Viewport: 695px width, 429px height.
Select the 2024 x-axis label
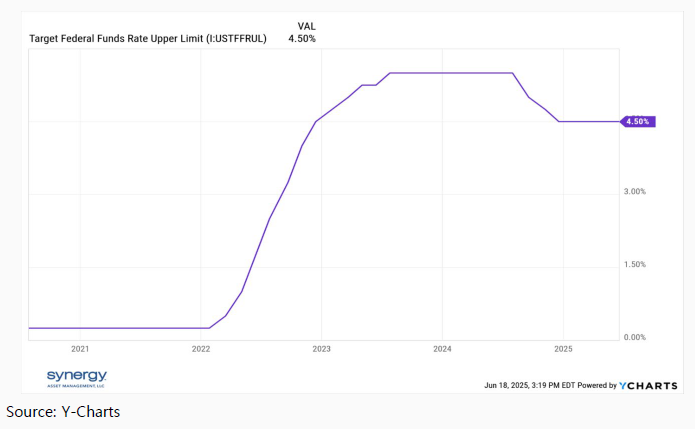(x=442, y=349)
